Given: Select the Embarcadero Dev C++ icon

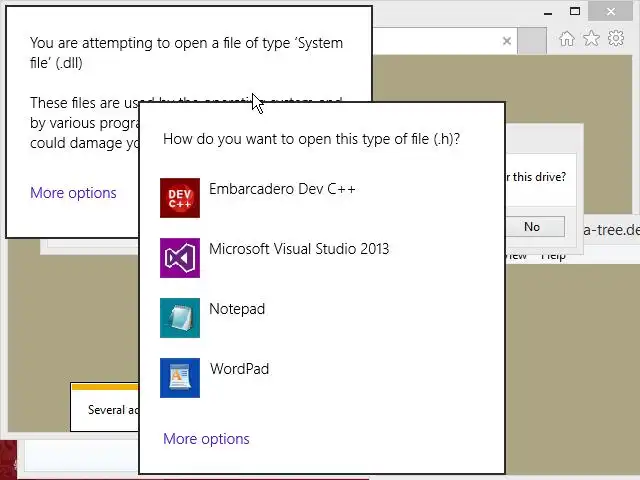Looking at the screenshot, I should pyautogui.click(x=180, y=198).
